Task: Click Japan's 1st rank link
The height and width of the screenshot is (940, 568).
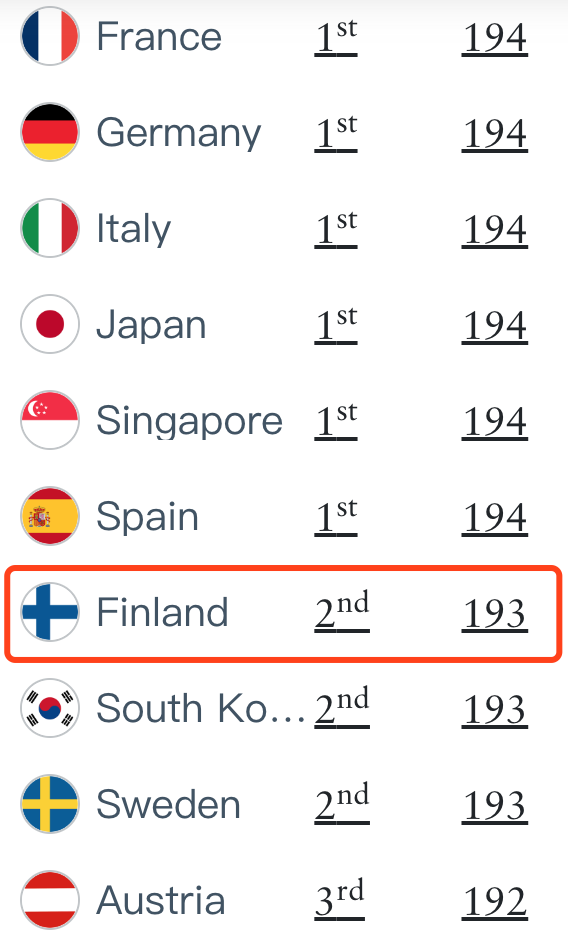Action: [x=336, y=325]
